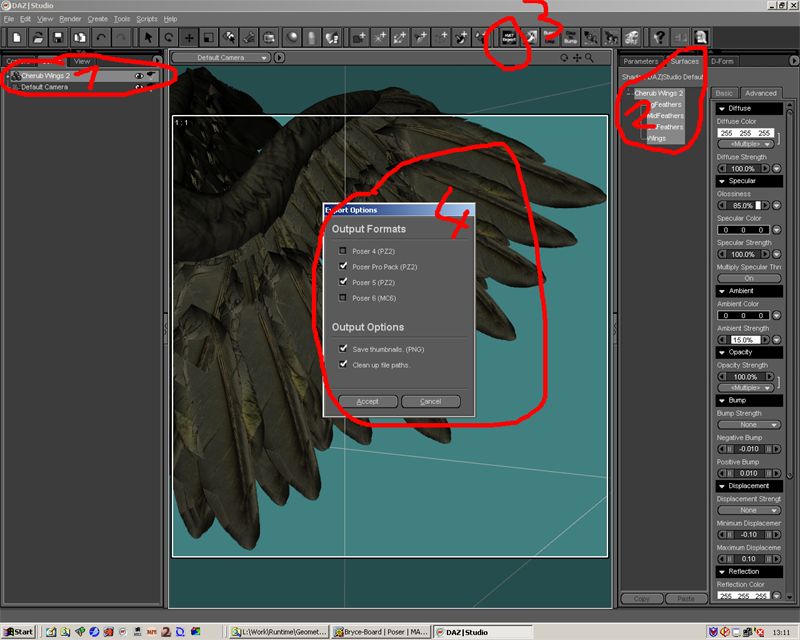Switch to Bryce-Board taskbar window
The width and height of the screenshot is (800, 640).
click(381, 632)
